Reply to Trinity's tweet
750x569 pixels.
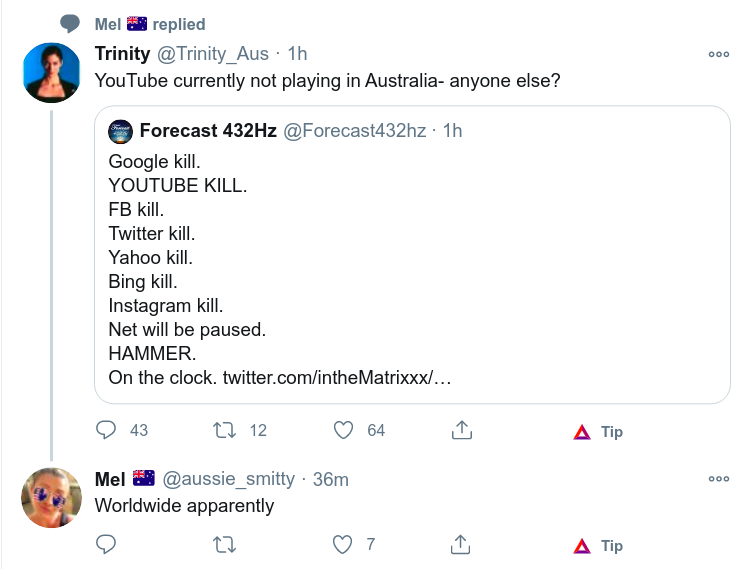(107, 430)
